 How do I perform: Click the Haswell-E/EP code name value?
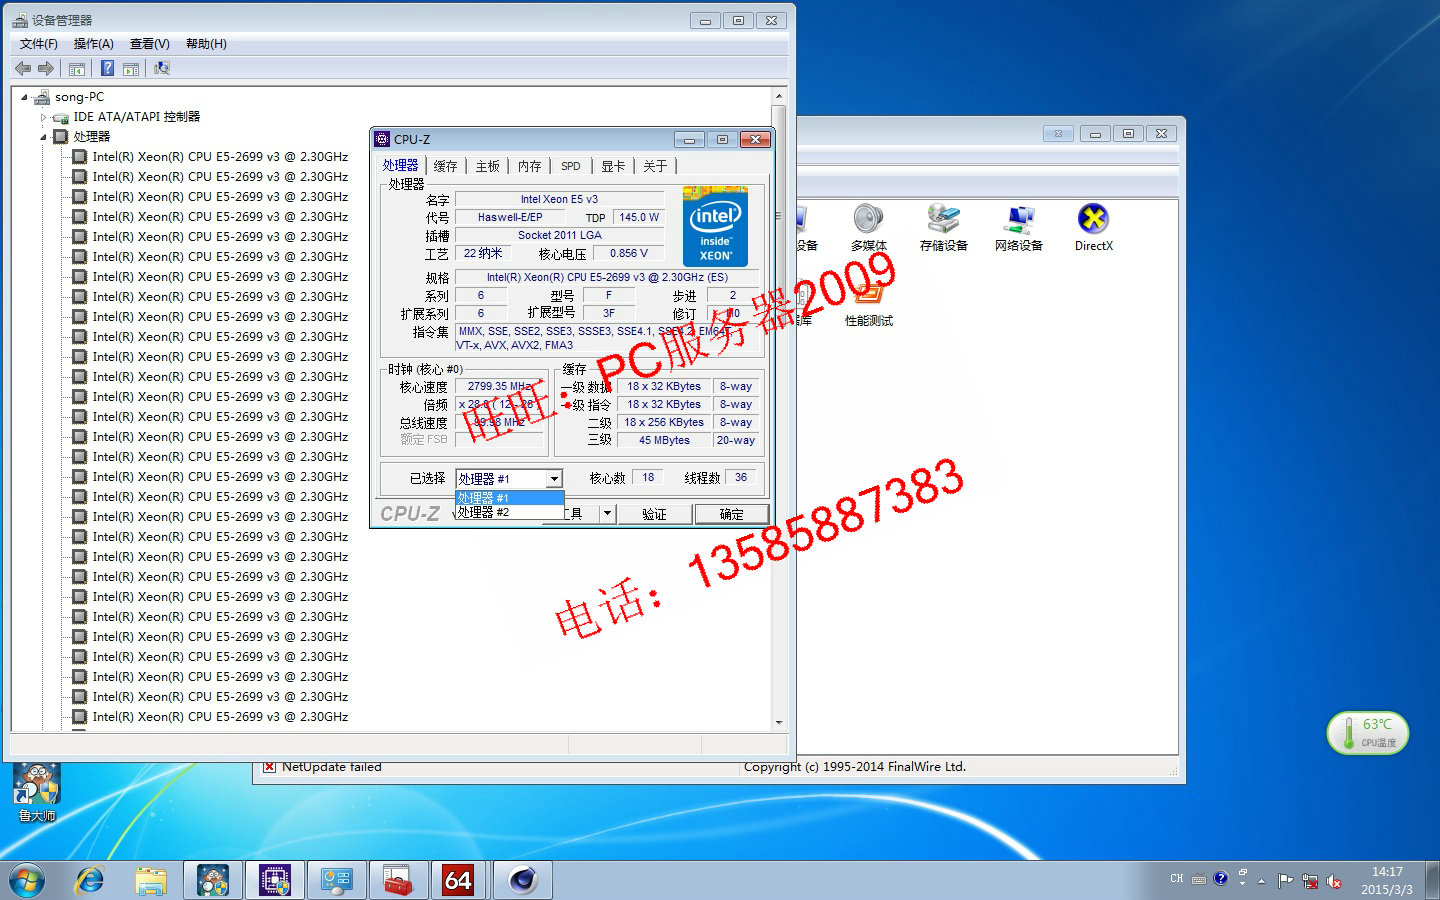tap(510, 217)
